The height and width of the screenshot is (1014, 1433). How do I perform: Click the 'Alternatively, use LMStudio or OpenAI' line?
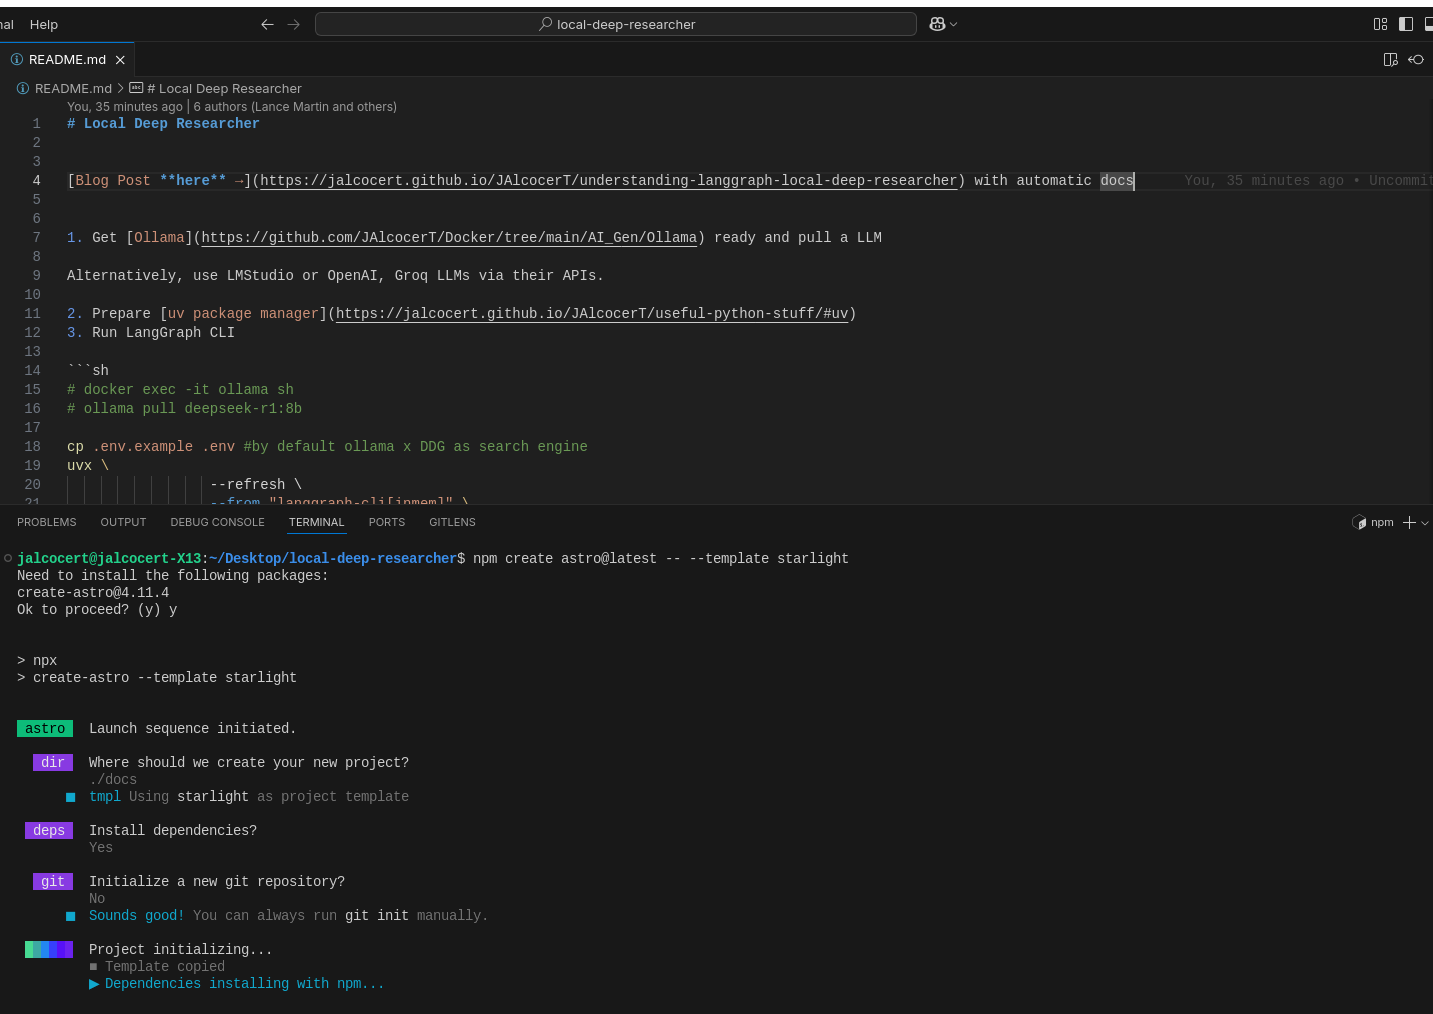pyautogui.click(x=335, y=275)
